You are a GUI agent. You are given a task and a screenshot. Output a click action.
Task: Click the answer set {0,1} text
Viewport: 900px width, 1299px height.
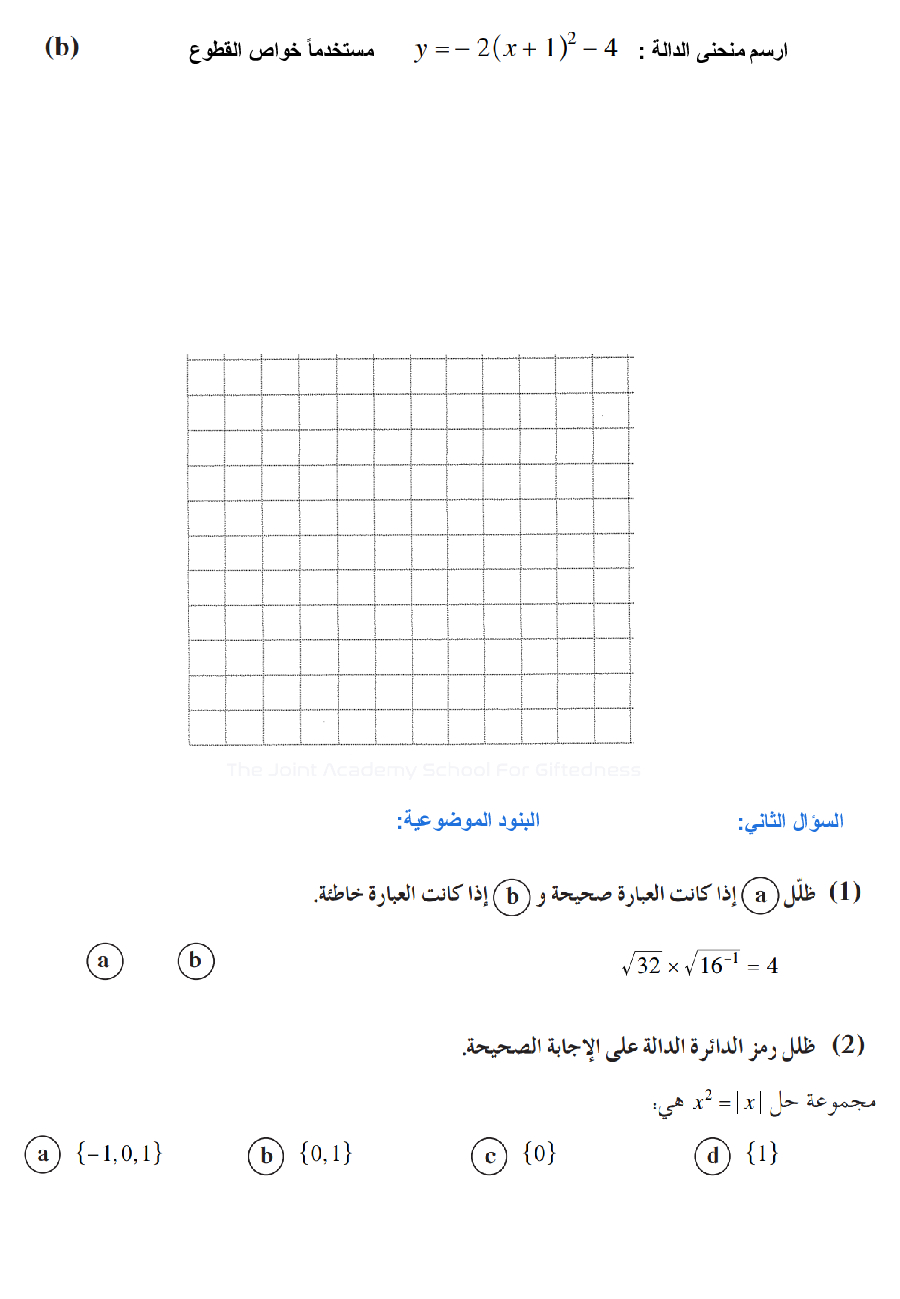(325, 1154)
